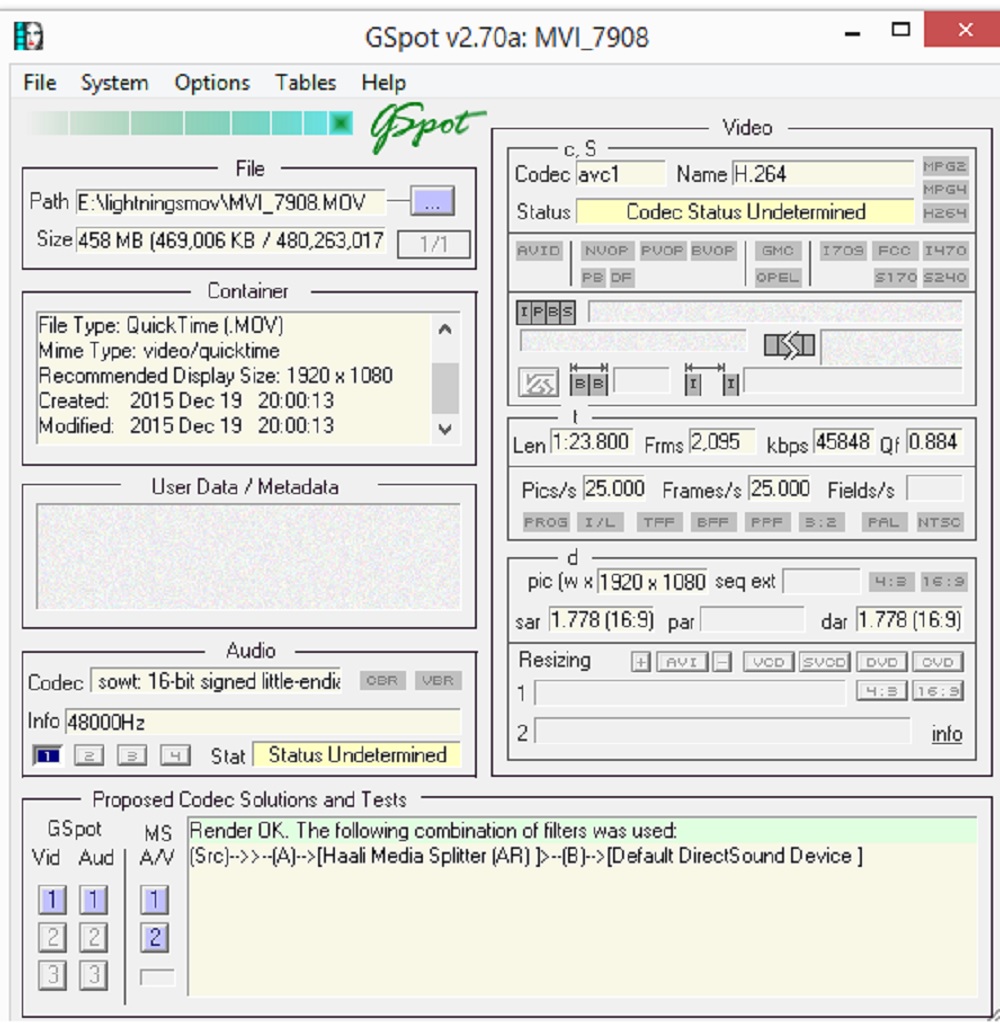Screen dimensions: 1000x1023
Task: Toggle the VBR audio indicator
Action: pyautogui.click(x=438, y=680)
